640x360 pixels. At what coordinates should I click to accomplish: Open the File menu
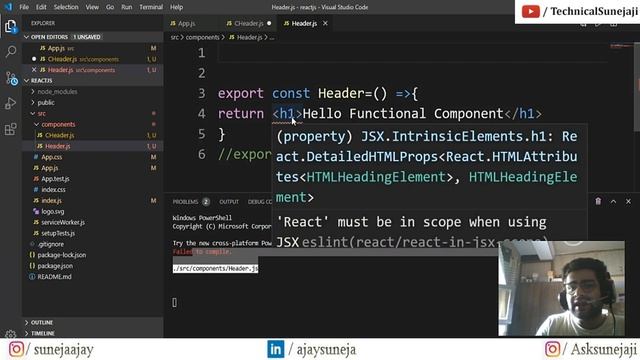pos(24,7)
